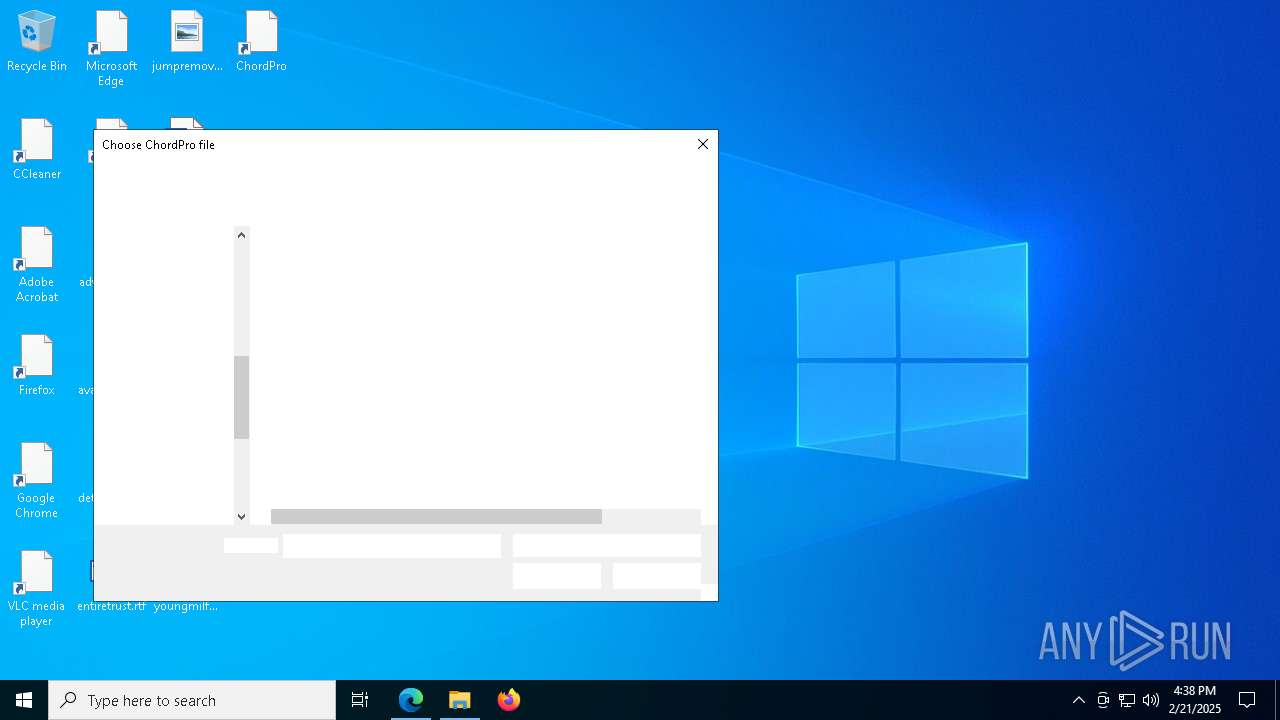Select the entiretrust.rtf file label
Image resolution: width=1280 pixels, height=720 pixels.
[111, 606]
